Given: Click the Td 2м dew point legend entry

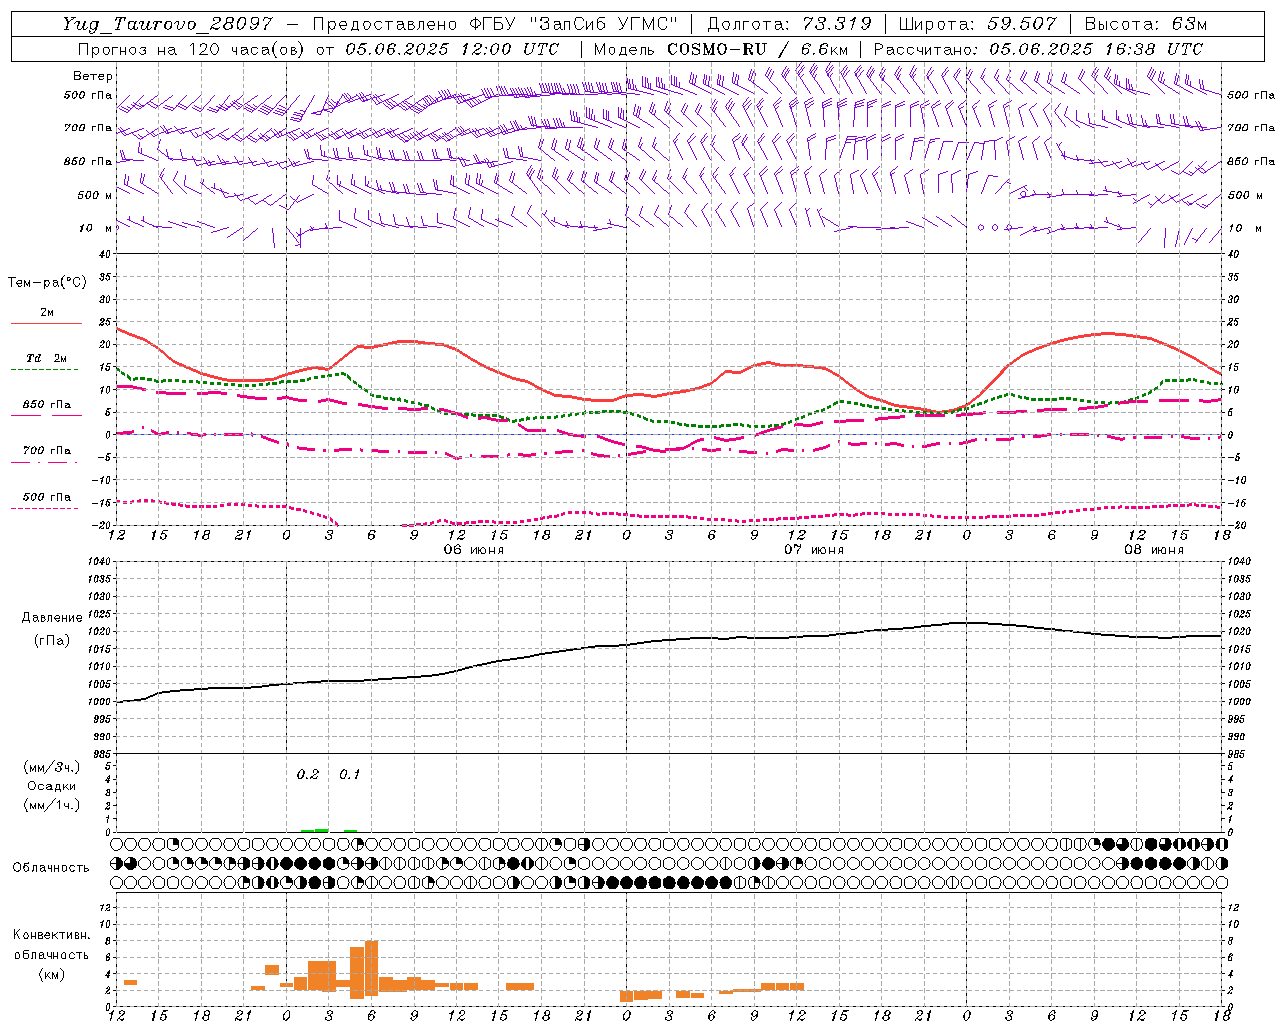Looking at the screenshot, I should point(47,358).
